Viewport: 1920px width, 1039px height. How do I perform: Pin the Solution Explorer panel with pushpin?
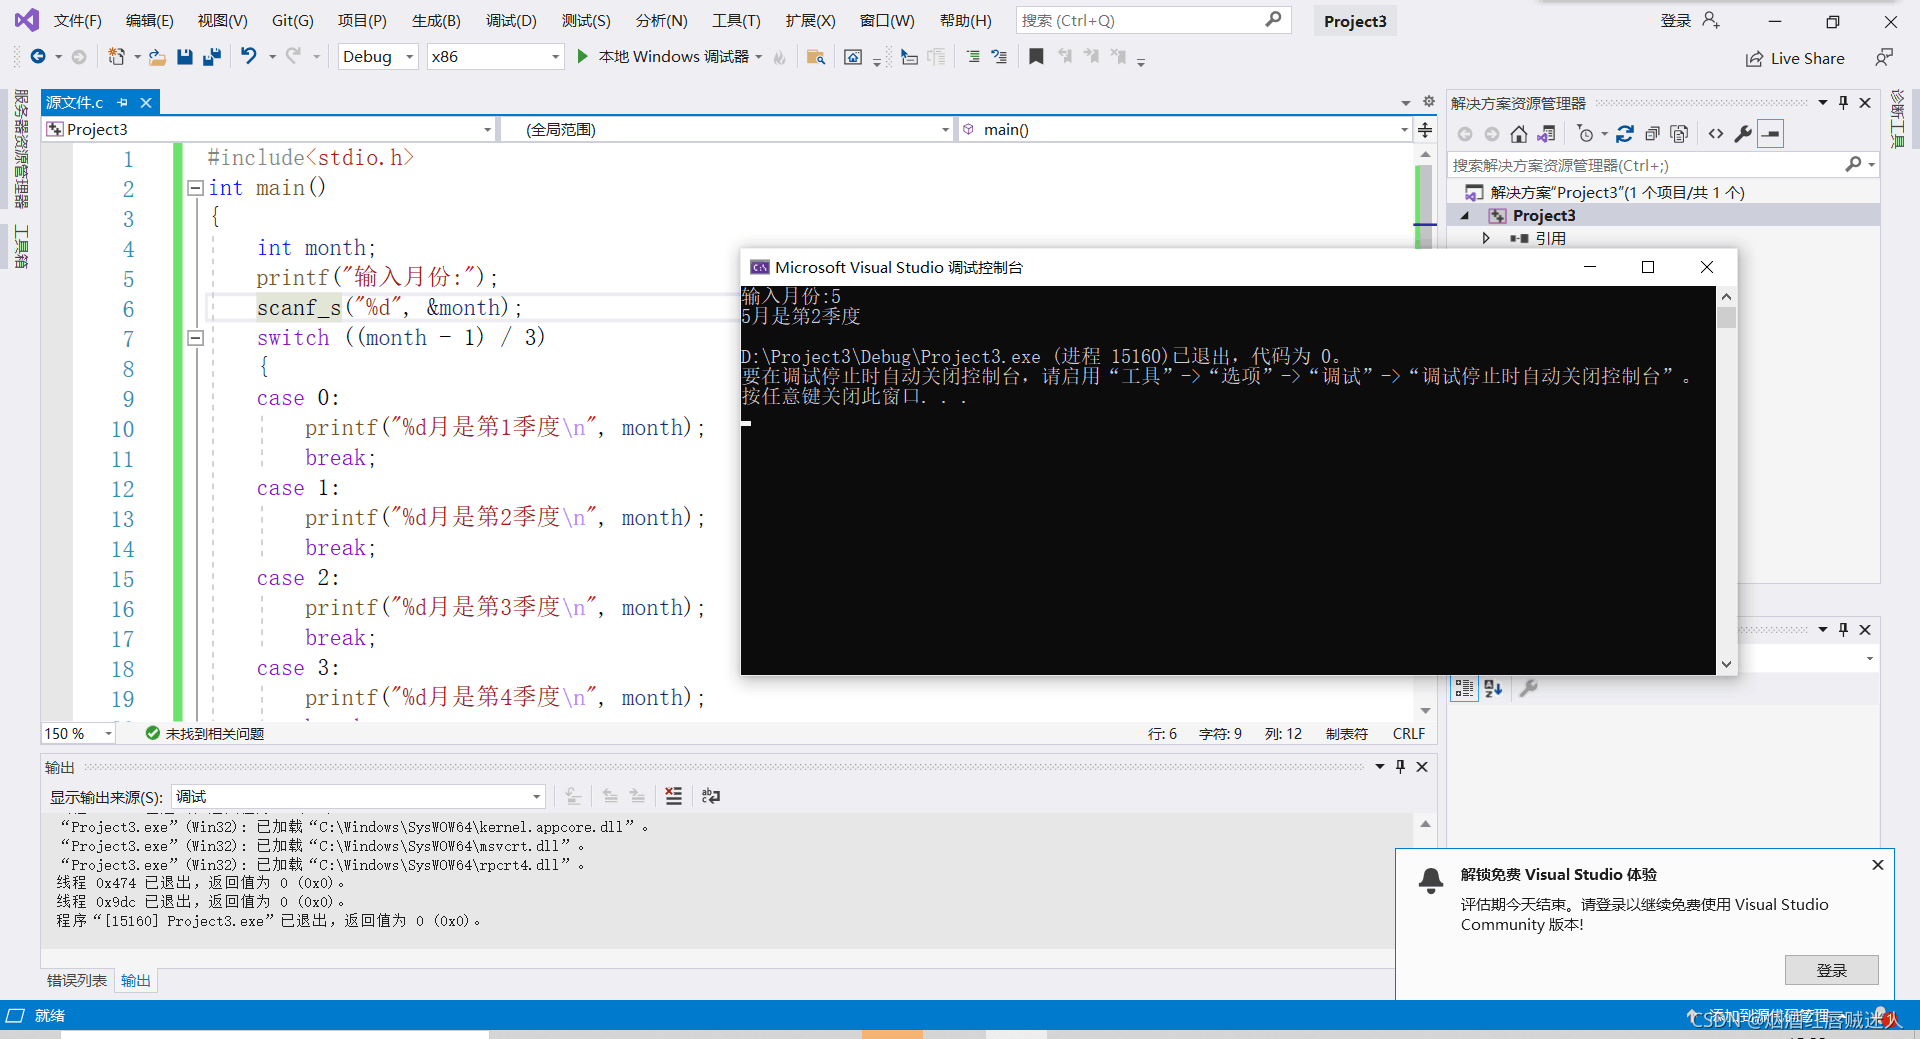pyautogui.click(x=1844, y=103)
